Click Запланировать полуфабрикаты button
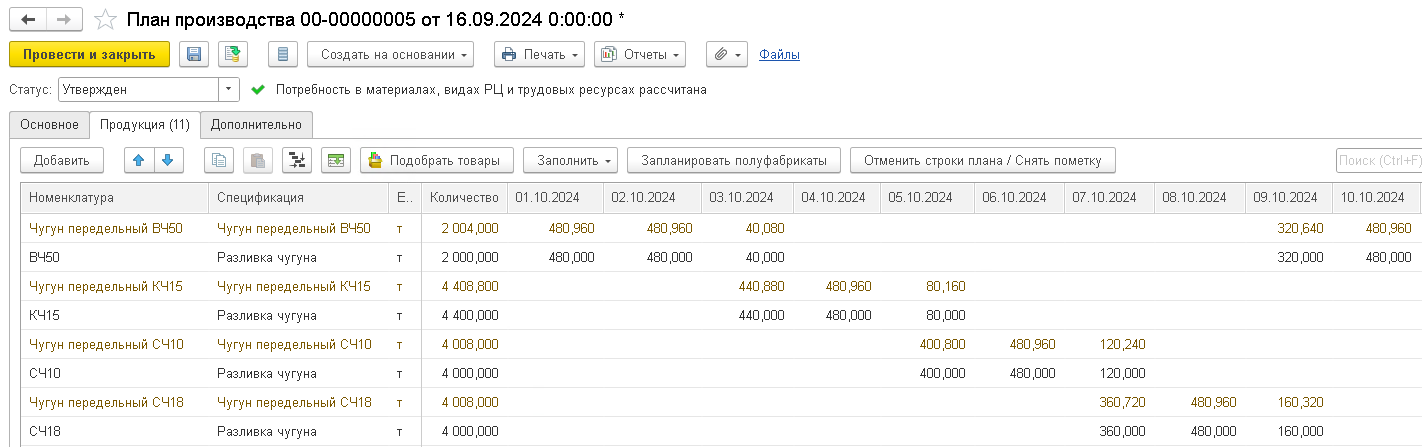The width and height of the screenshot is (1422, 447). click(x=734, y=160)
